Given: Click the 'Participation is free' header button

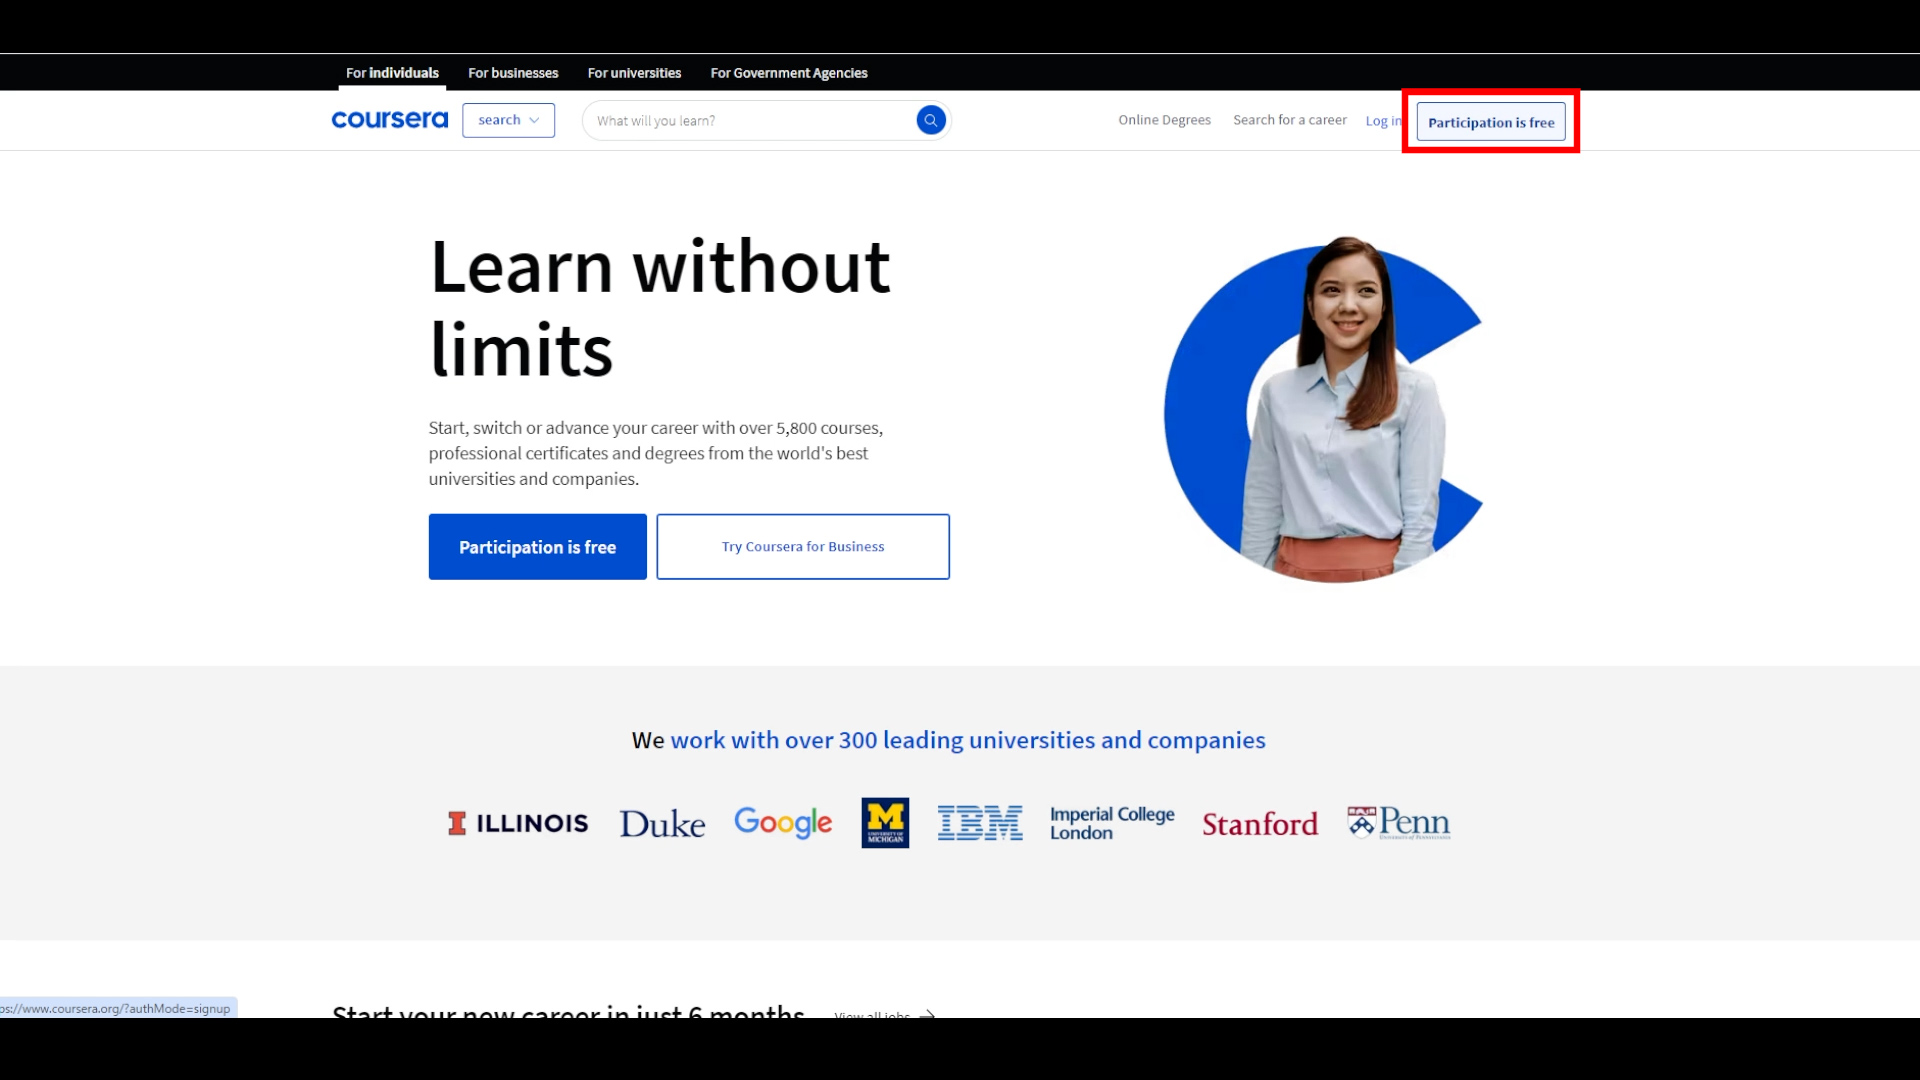Looking at the screenshot, I should (1490, 121).
